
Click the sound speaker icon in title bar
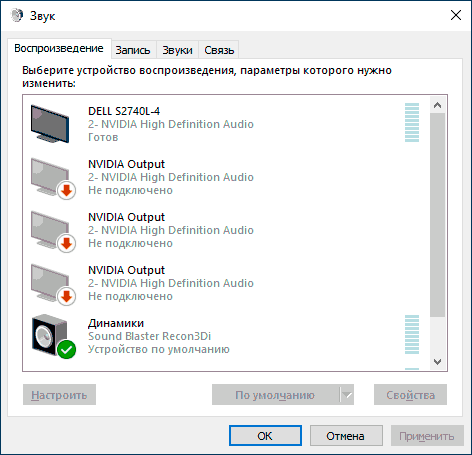coord(17,15)
